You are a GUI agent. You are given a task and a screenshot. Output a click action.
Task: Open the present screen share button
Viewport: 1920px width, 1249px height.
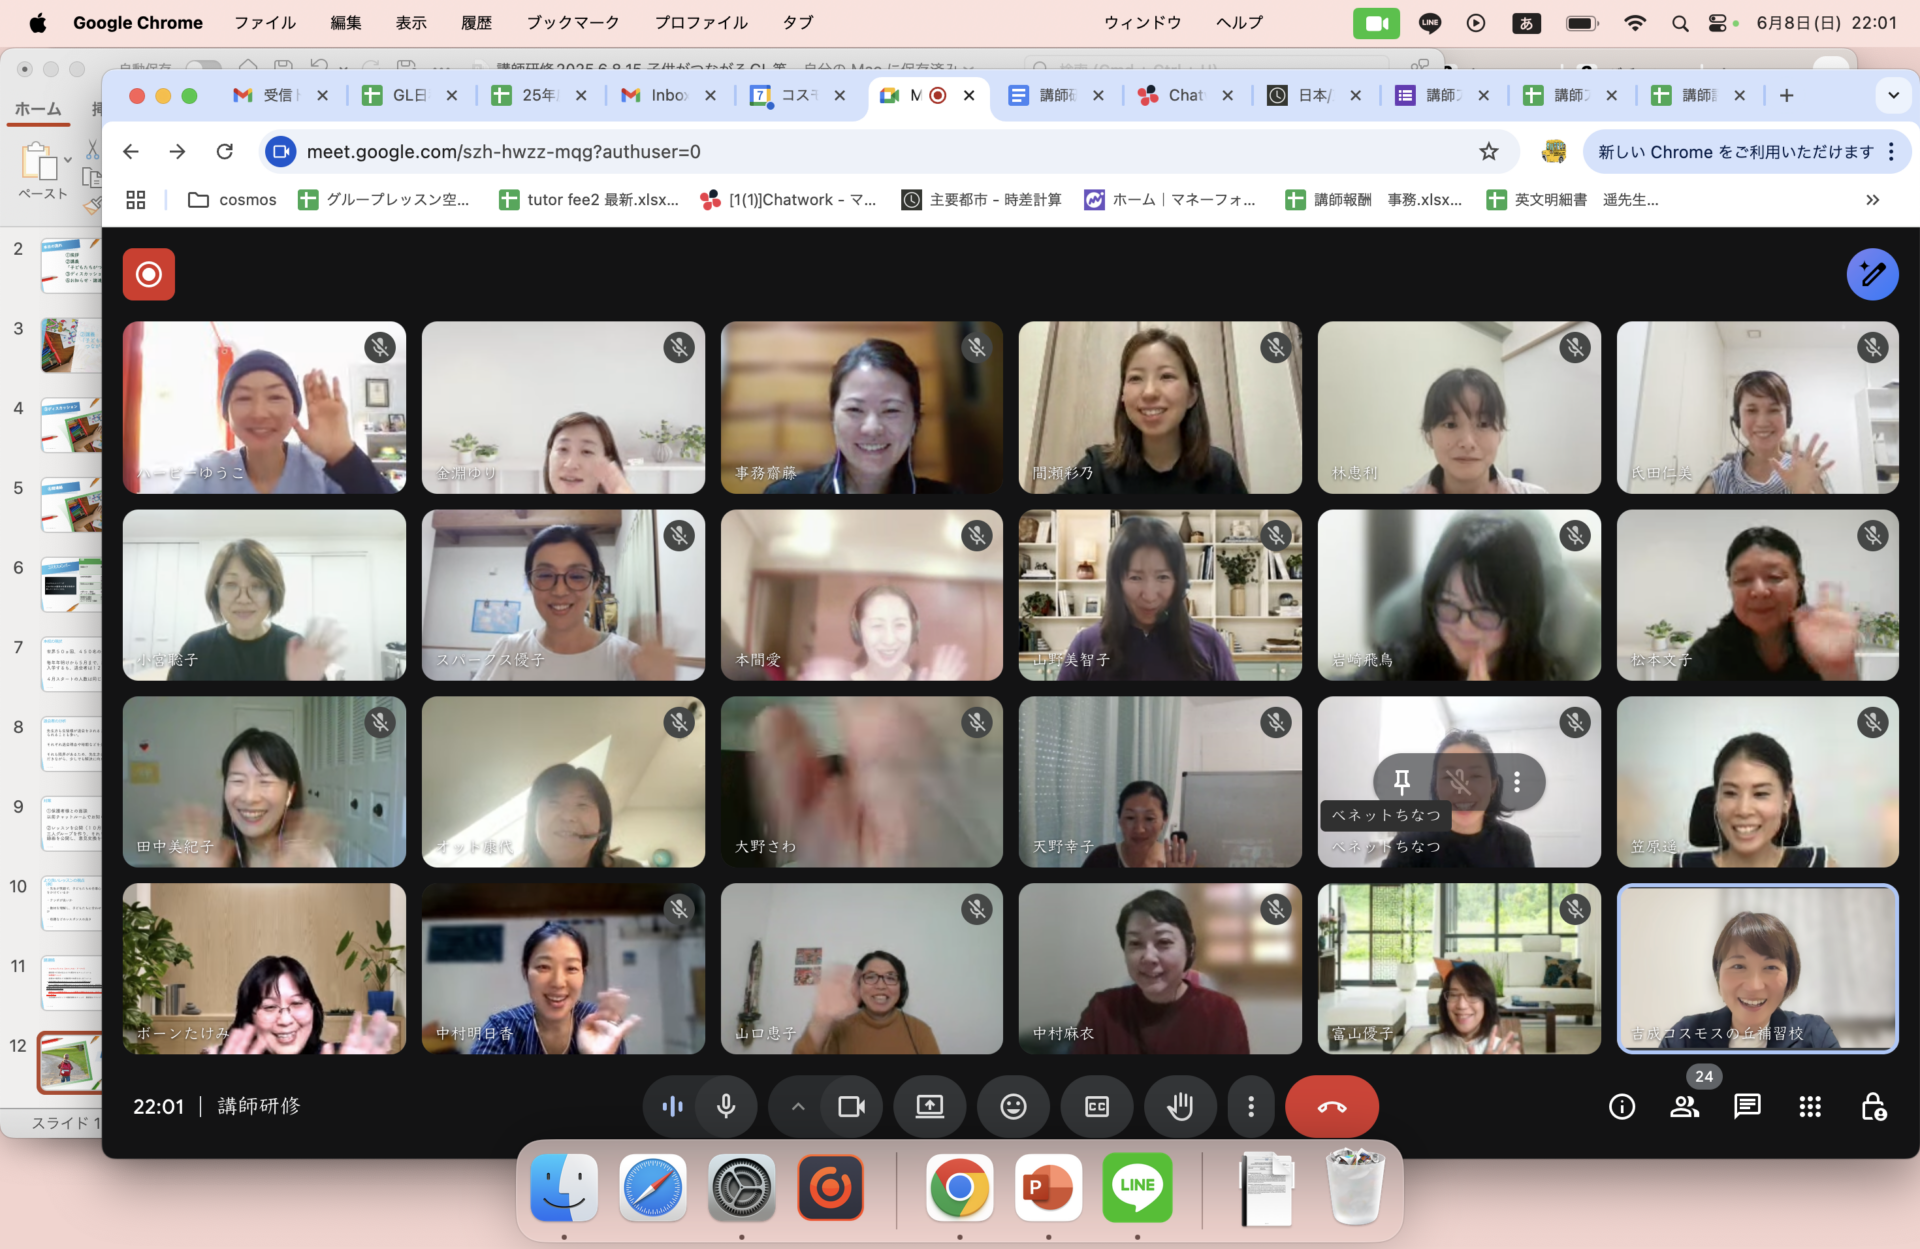(x=930, y=1106)
